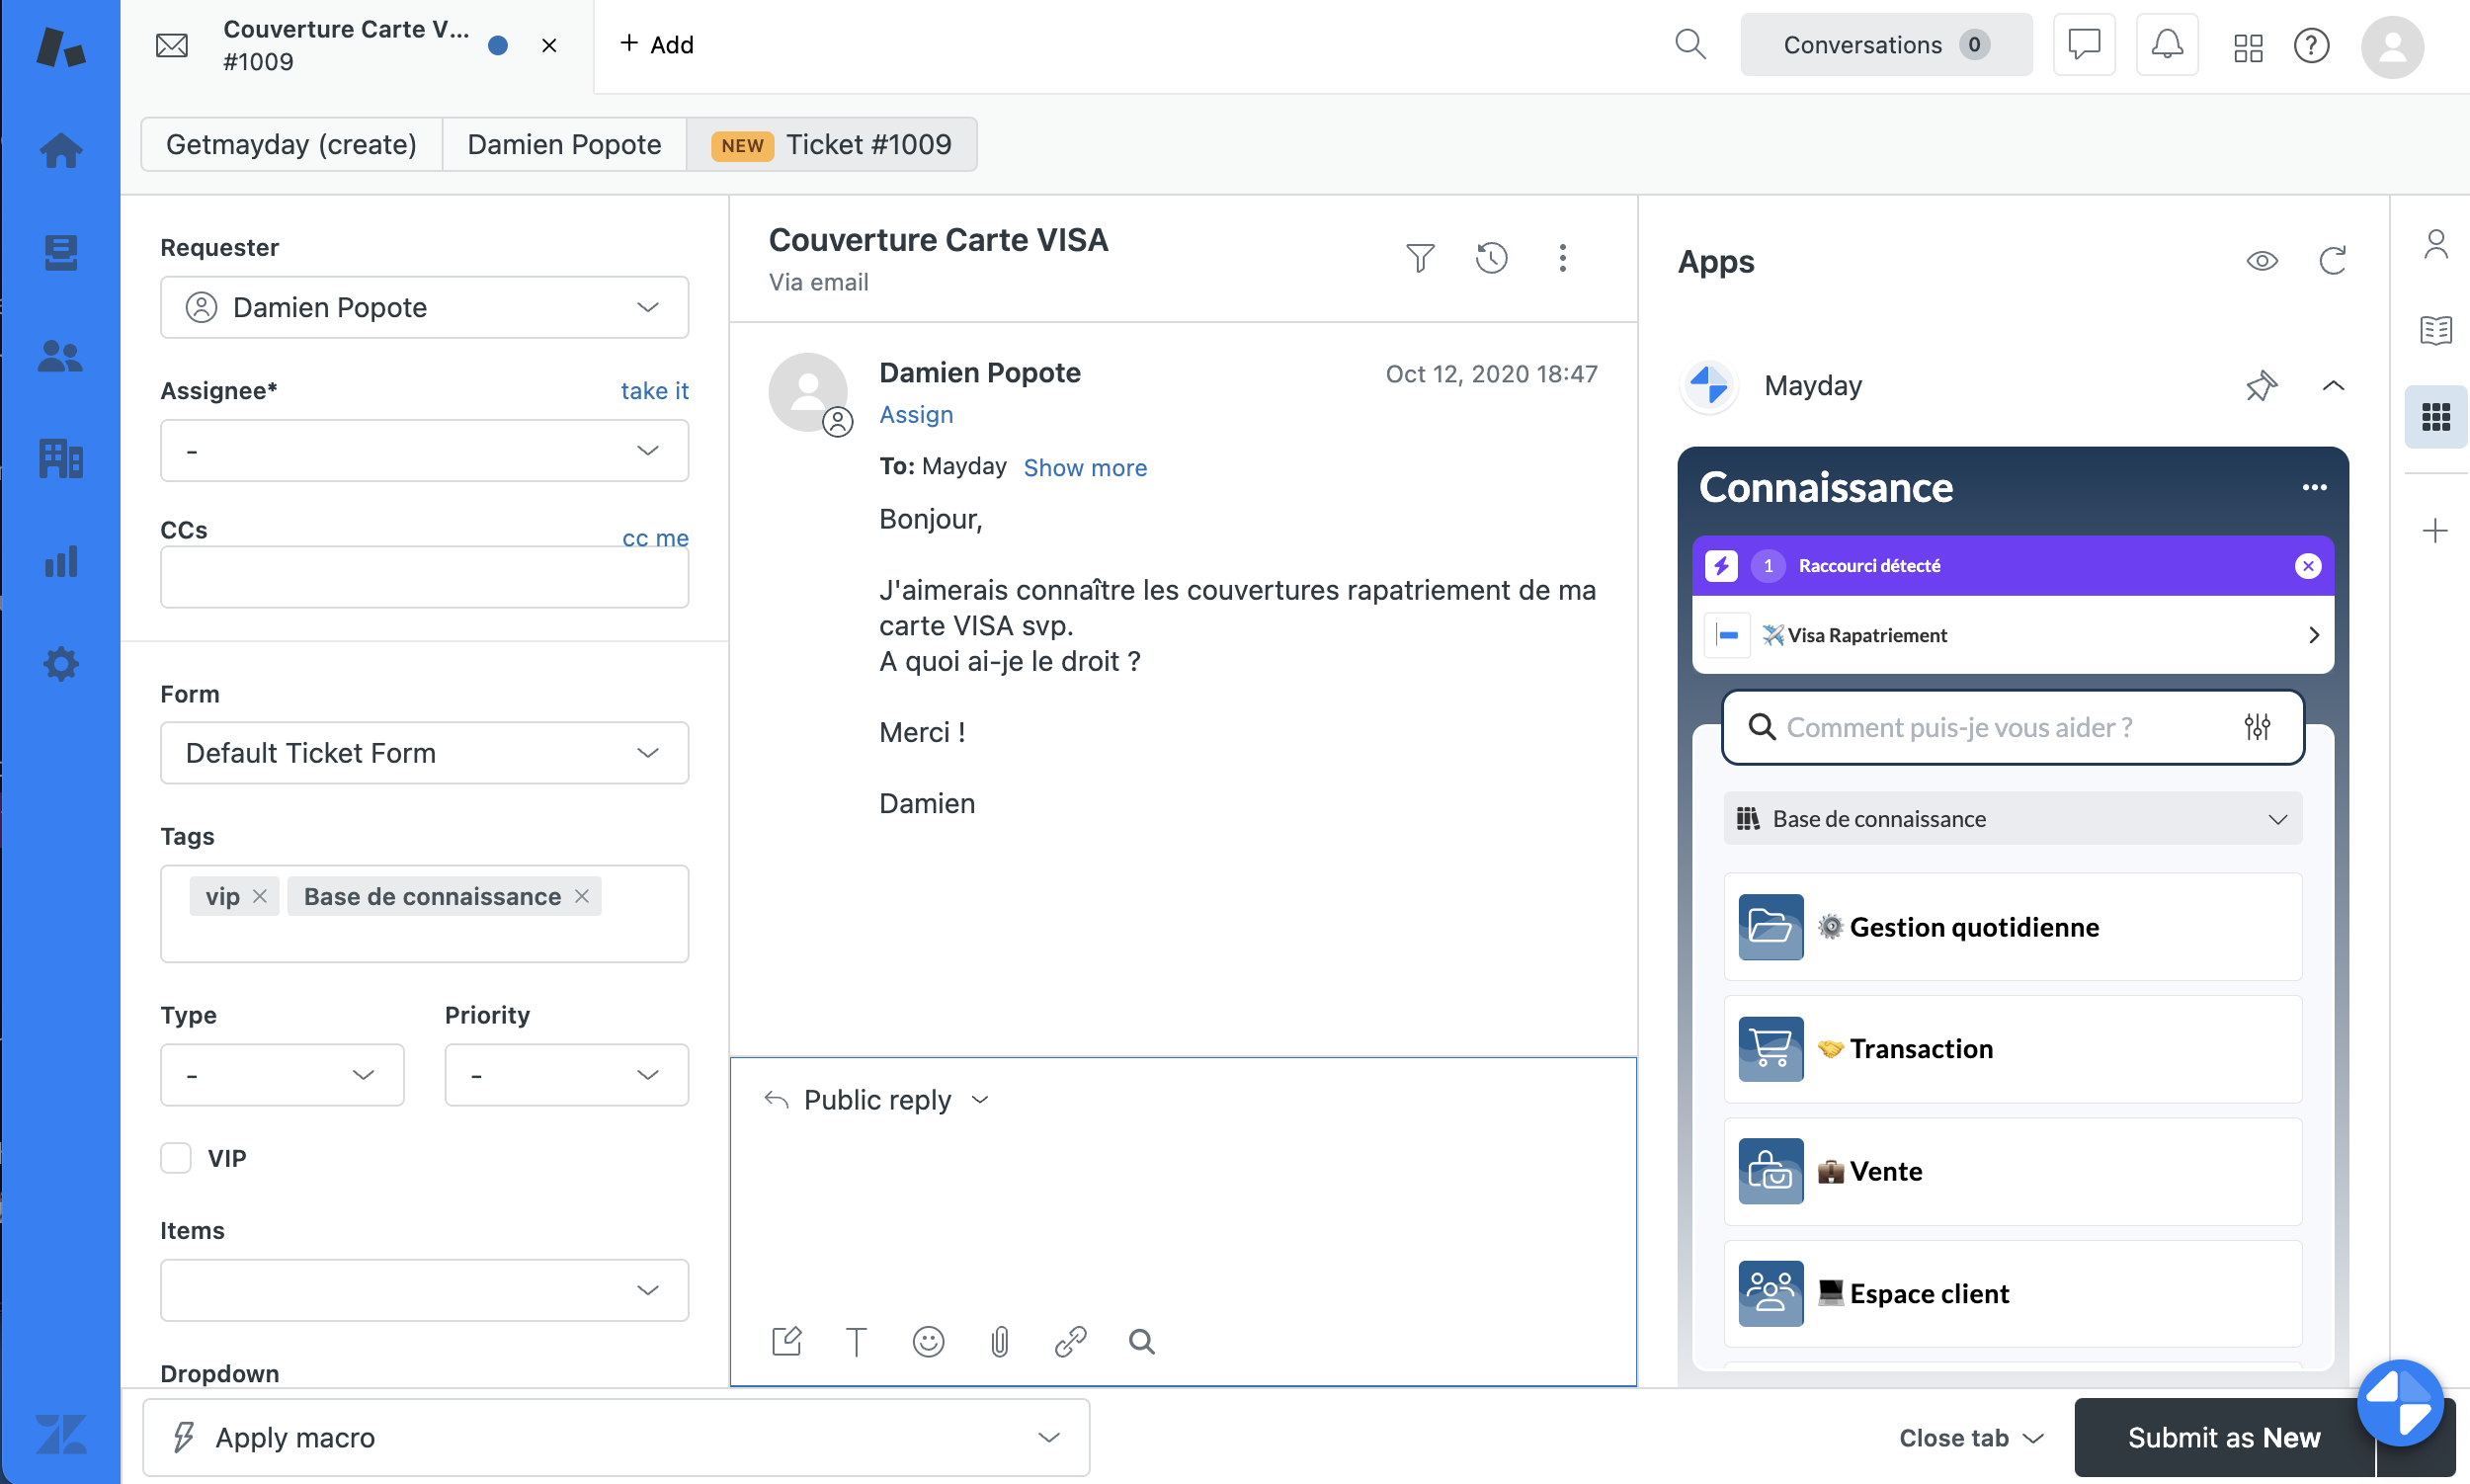Viewport: 2470px width, 1484px height.
Task: Toggle apps visibility eye icon
Action: point(2261,261)
